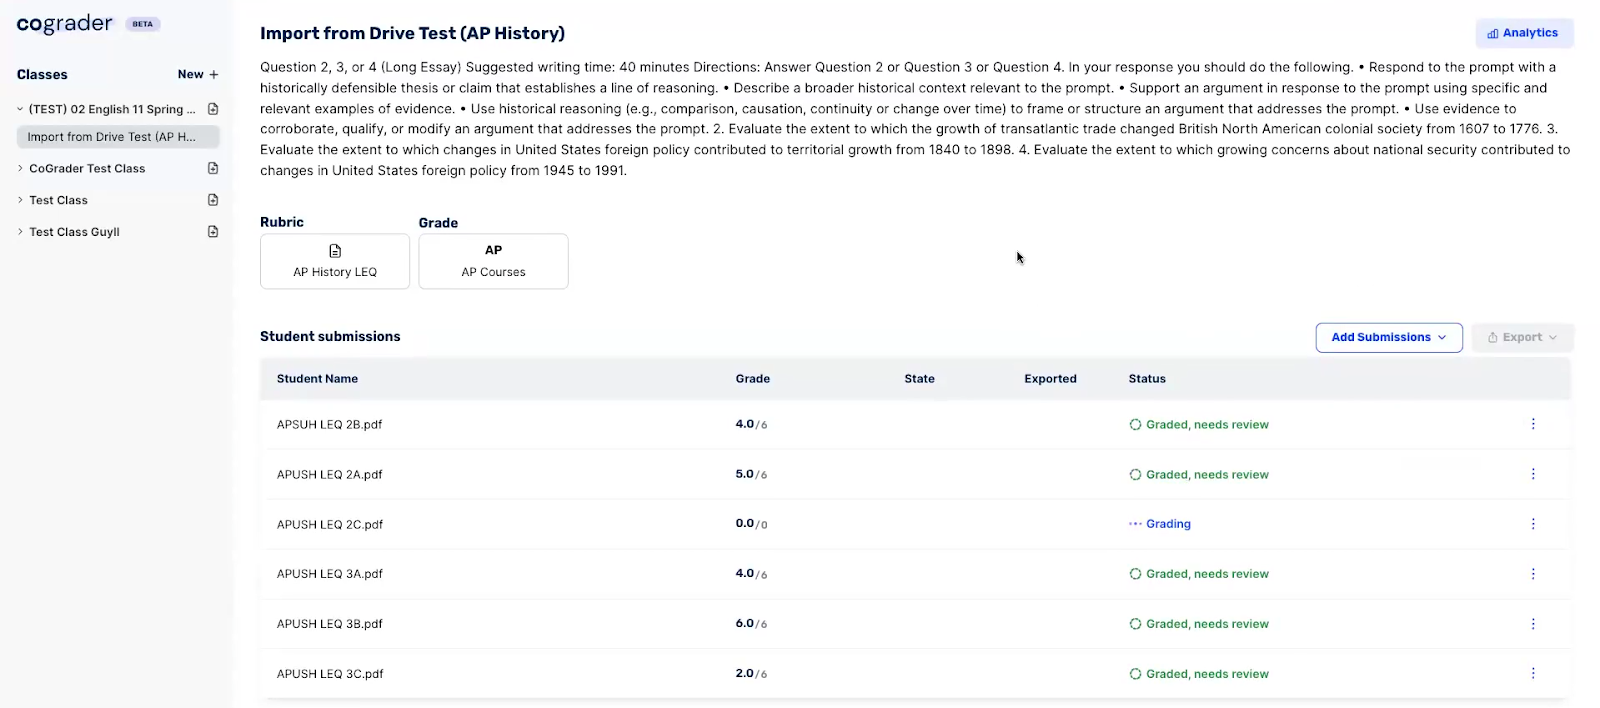This screenshot has width=1600, height=708.
Task: Click the AP Courses grade card
Action: (x=493, y=261)
